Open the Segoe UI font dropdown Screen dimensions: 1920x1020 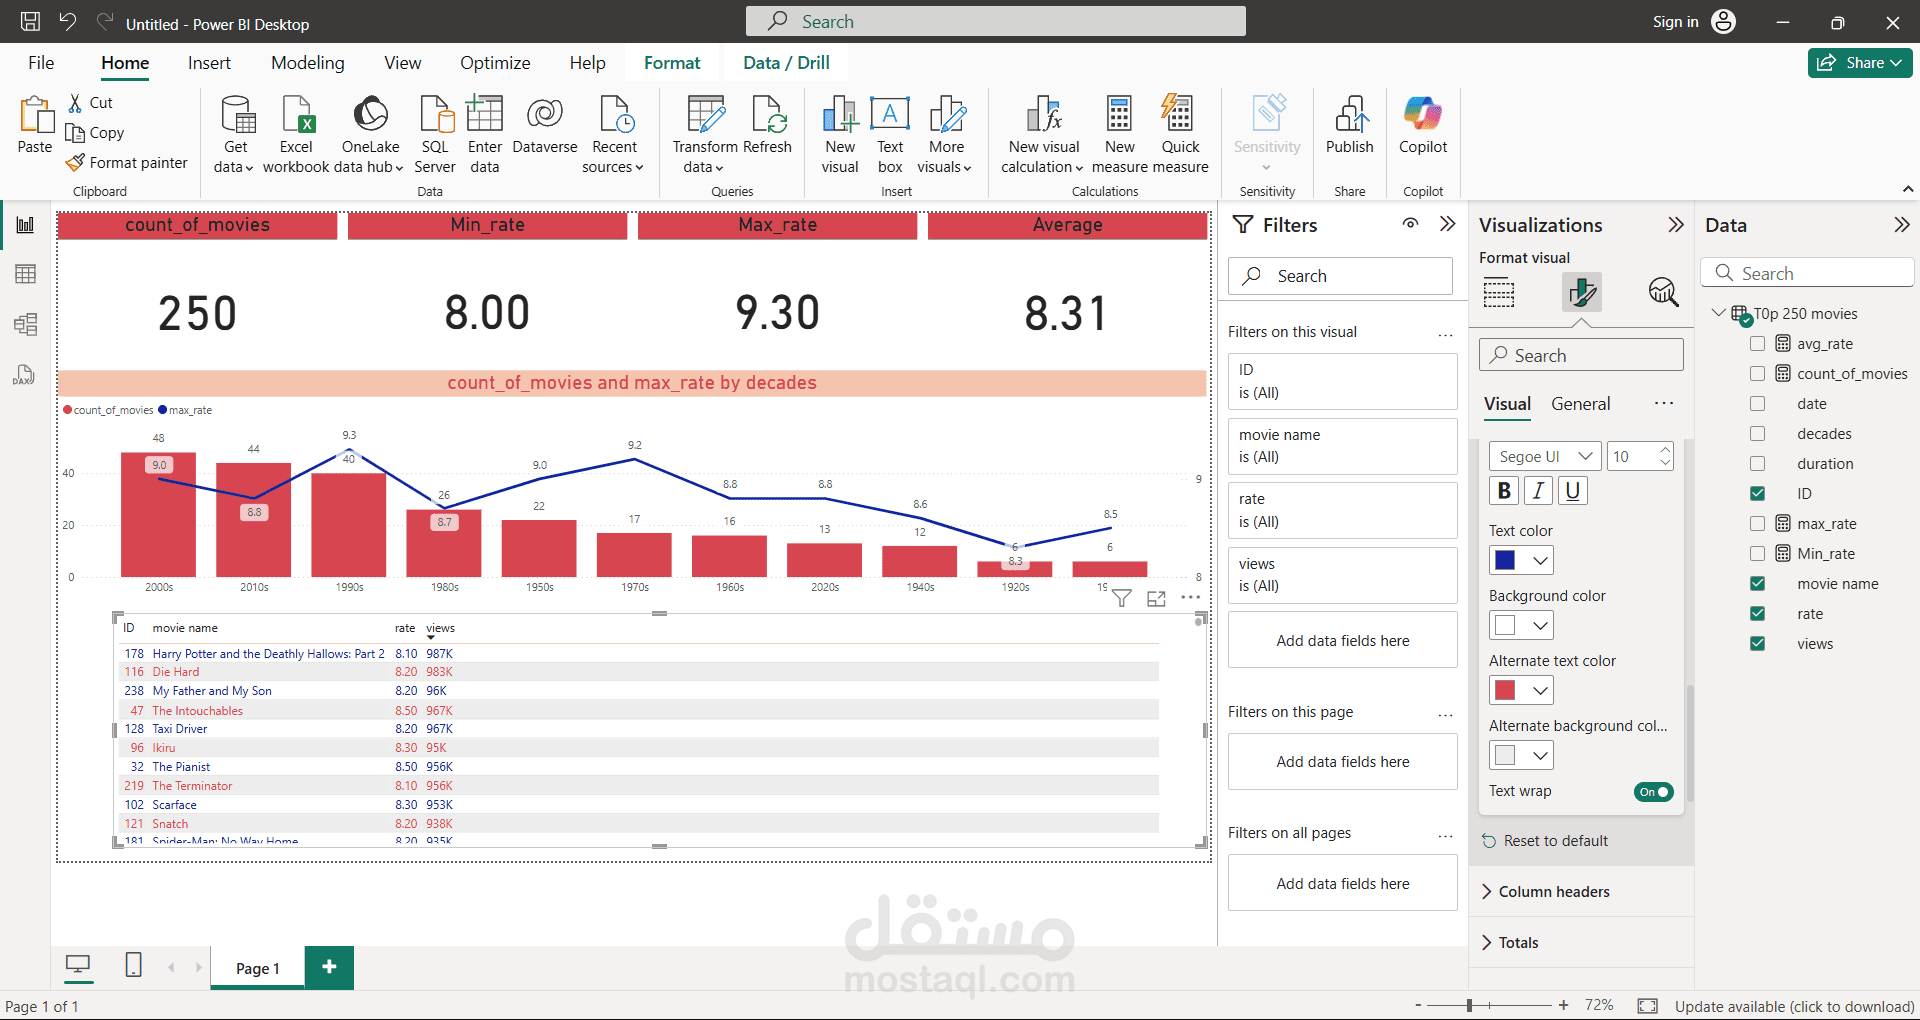tap(1544, 456)
